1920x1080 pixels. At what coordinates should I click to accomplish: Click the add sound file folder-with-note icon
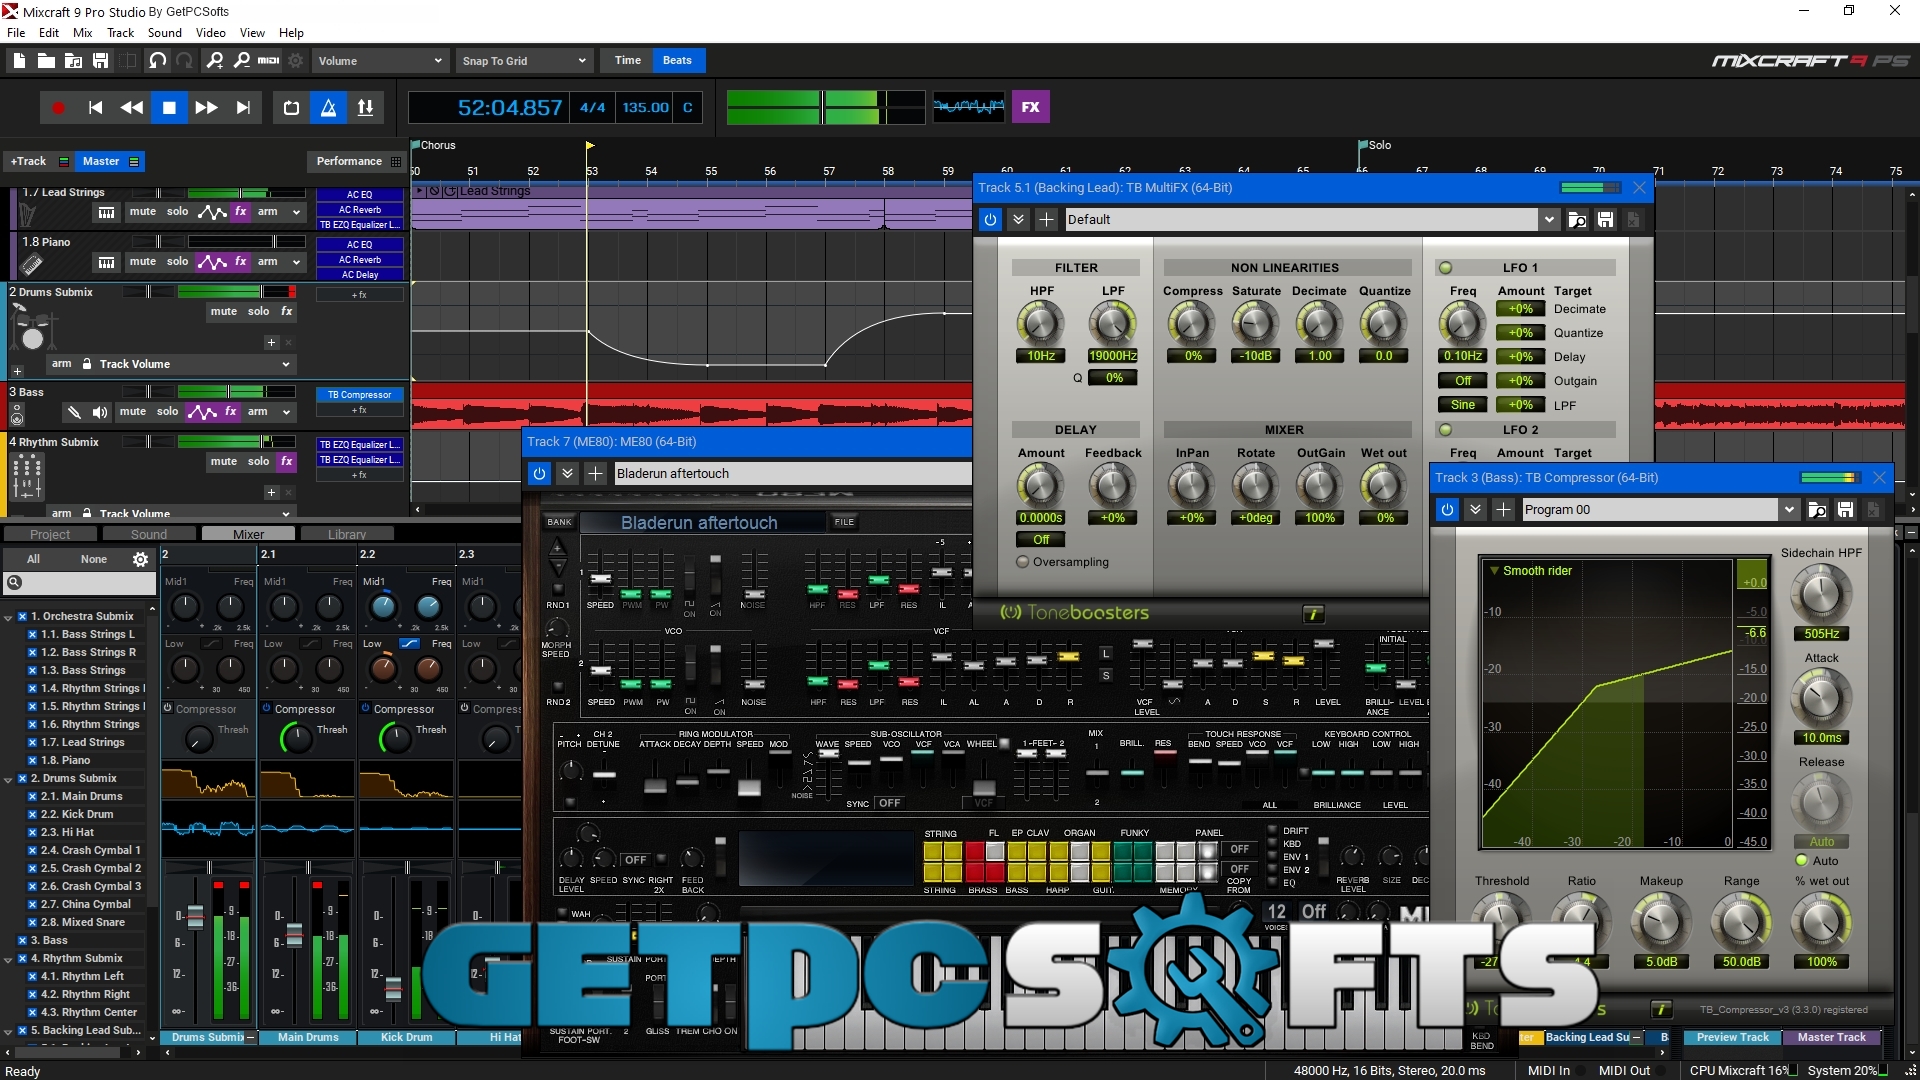coord(73,61)
